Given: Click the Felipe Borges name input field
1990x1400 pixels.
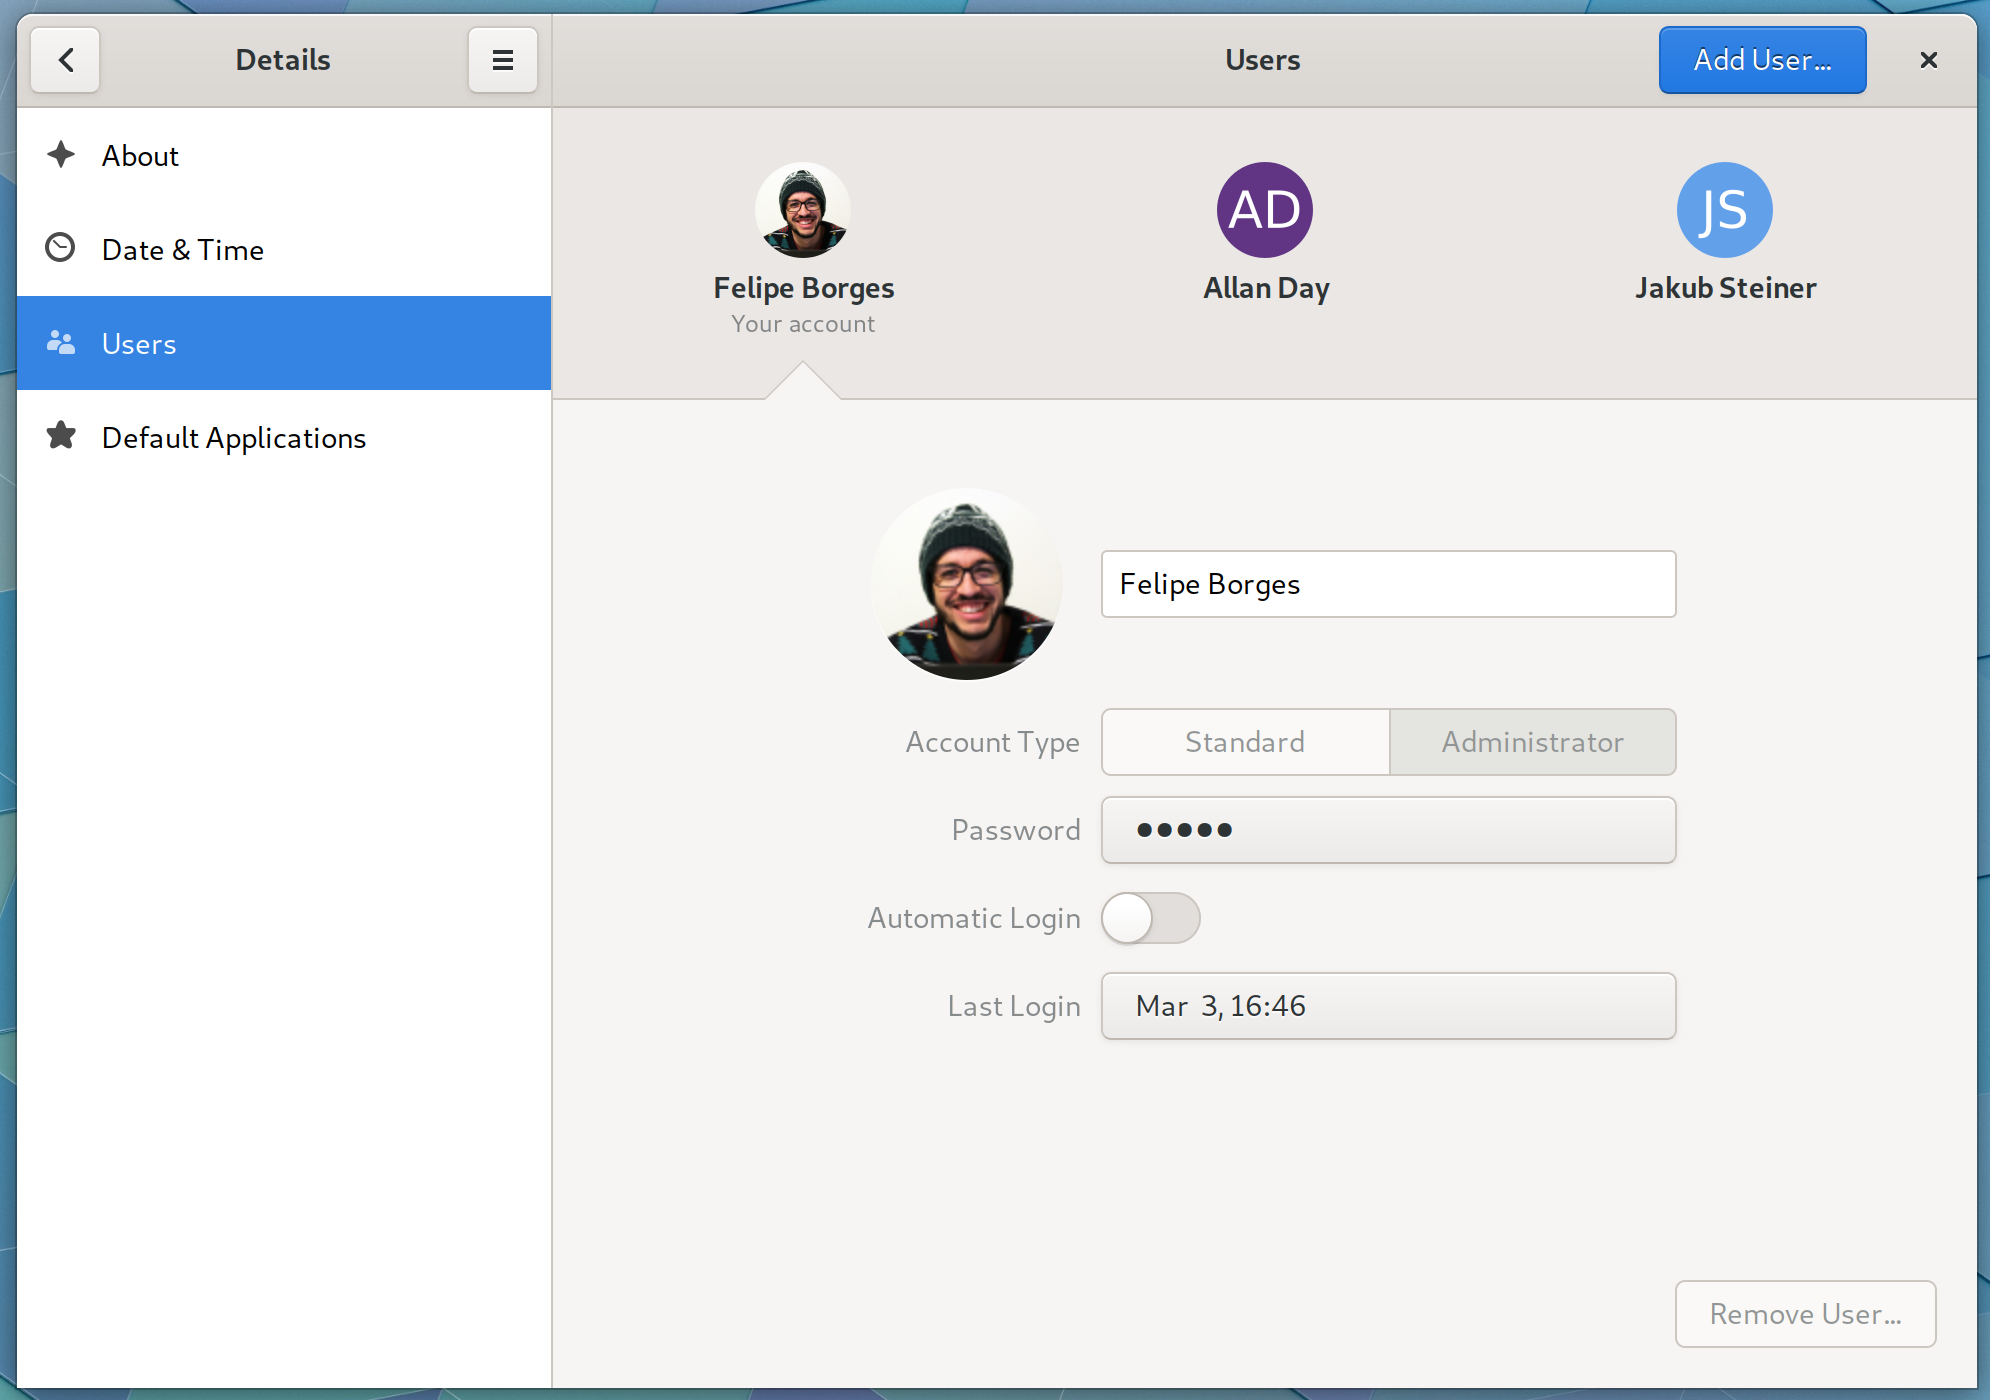Looking at the screenshot, I should coord(1388,584).
